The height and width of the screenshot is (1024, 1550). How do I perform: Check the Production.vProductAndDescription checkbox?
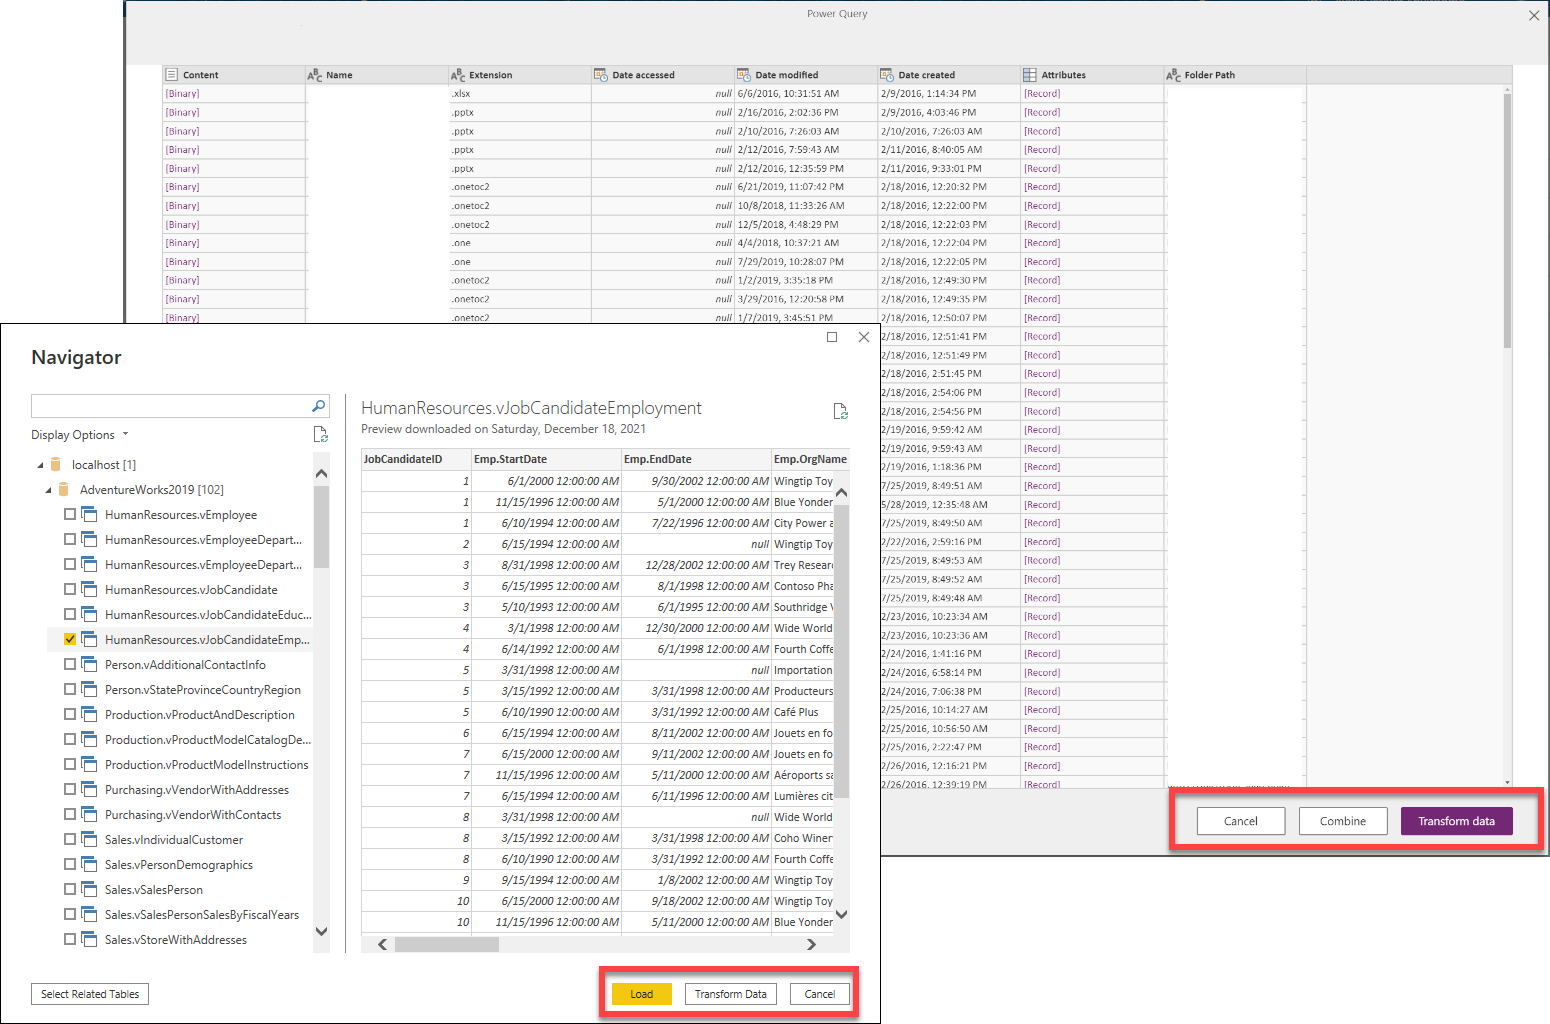70,714
